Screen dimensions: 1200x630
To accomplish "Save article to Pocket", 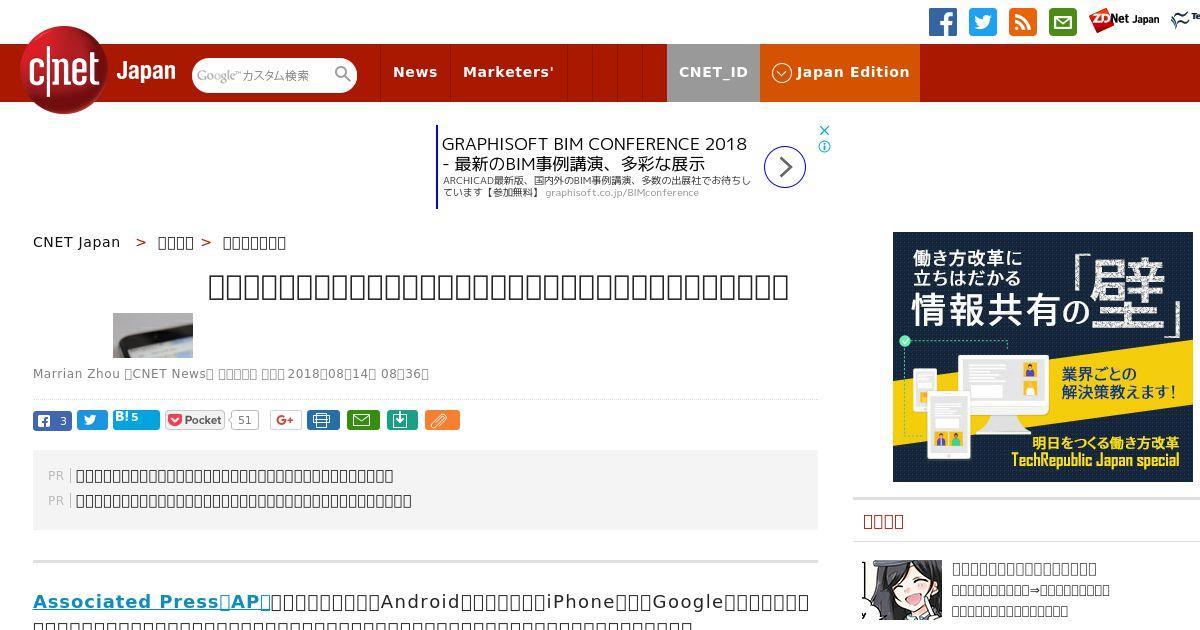I will pos(195,420).
